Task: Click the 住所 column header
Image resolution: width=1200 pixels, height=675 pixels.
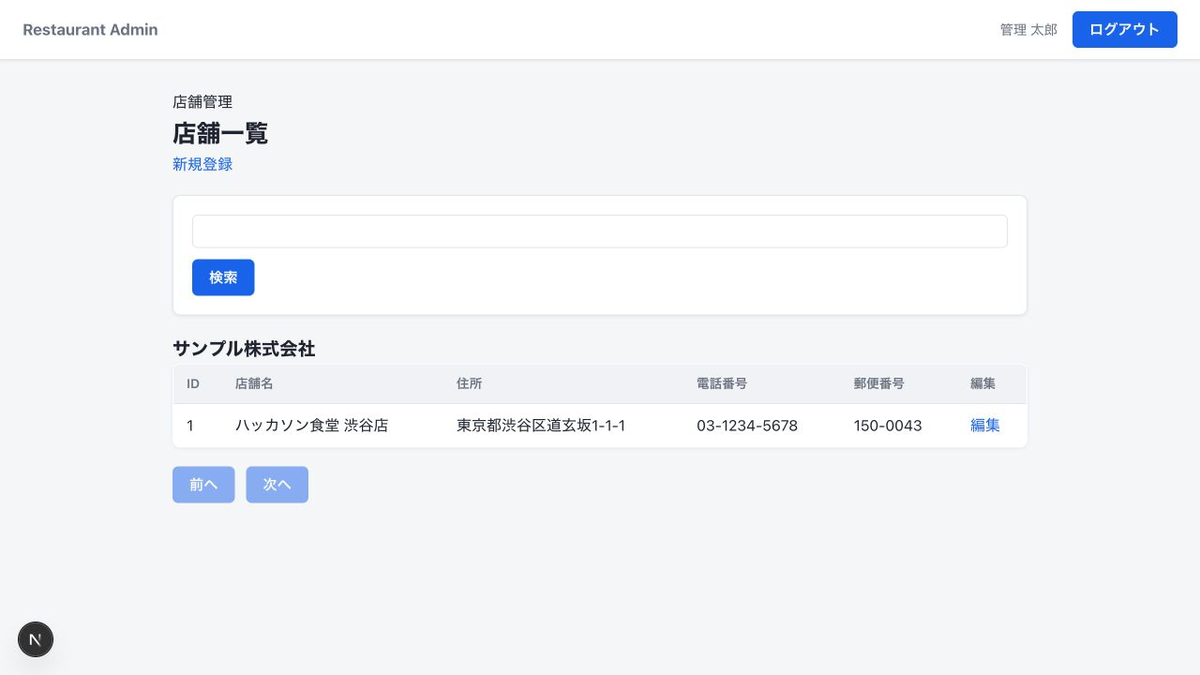Action: (x=470, y=383)
